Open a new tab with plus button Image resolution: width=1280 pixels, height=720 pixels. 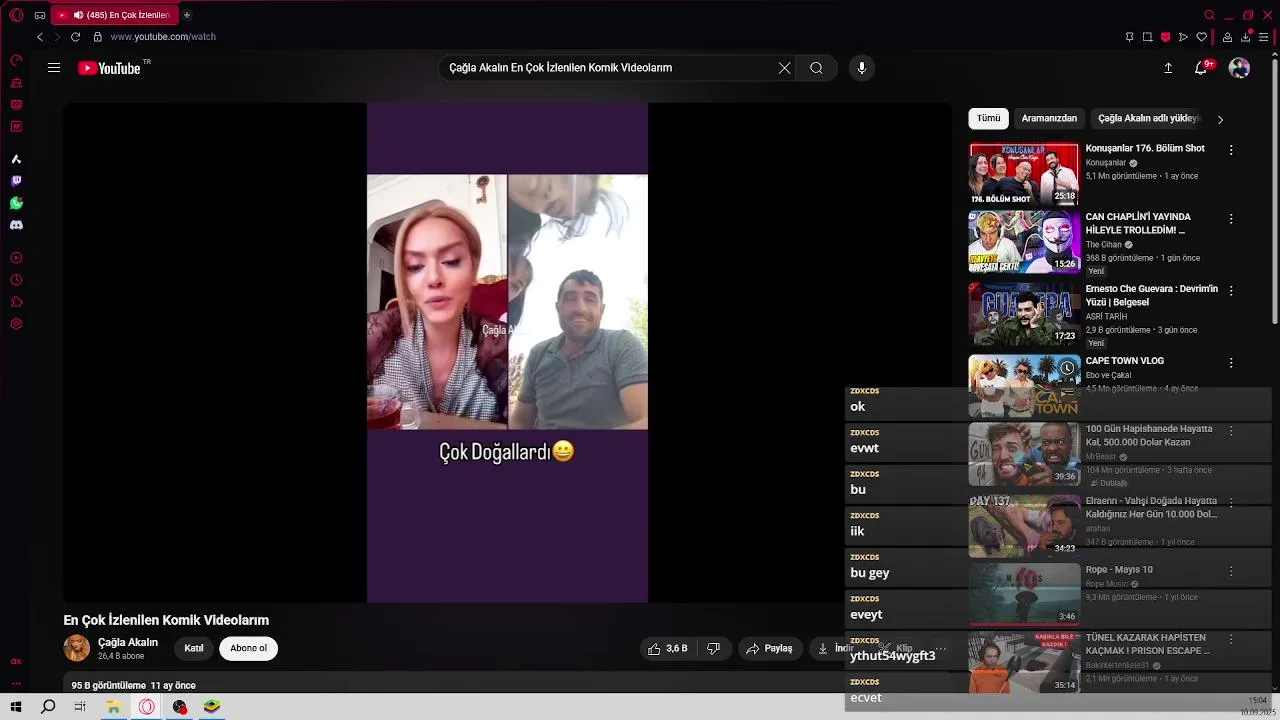tap(187, 15)
